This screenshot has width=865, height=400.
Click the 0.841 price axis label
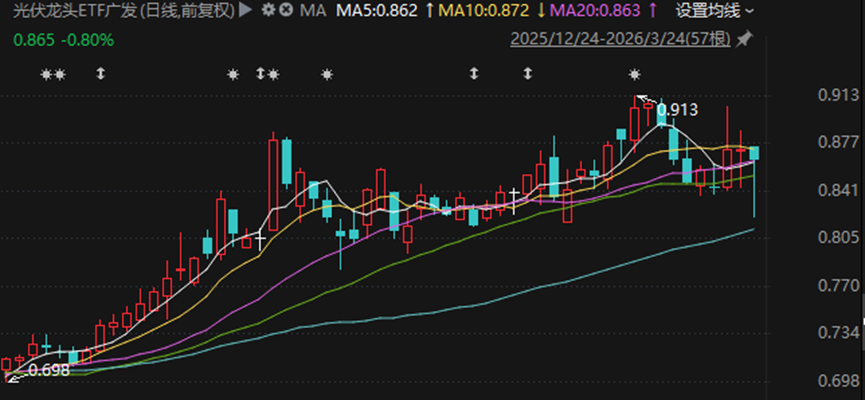[x=838, y=190]
